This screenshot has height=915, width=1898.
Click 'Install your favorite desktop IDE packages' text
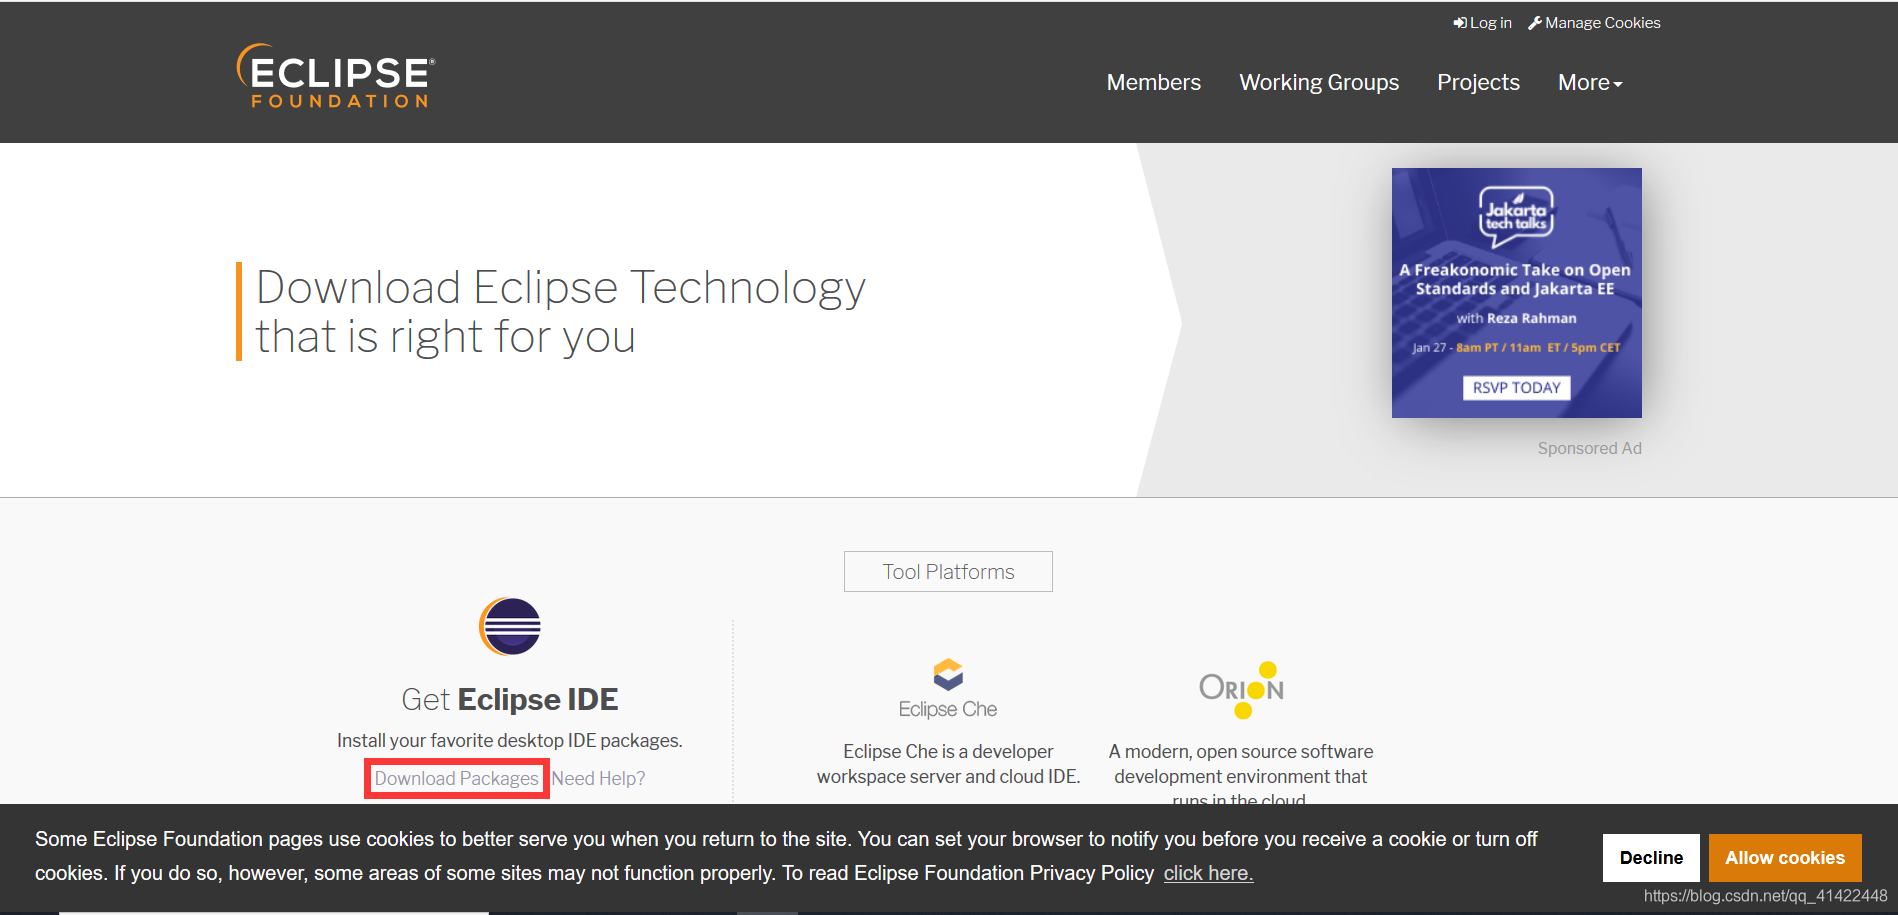(x=510, y=741)
